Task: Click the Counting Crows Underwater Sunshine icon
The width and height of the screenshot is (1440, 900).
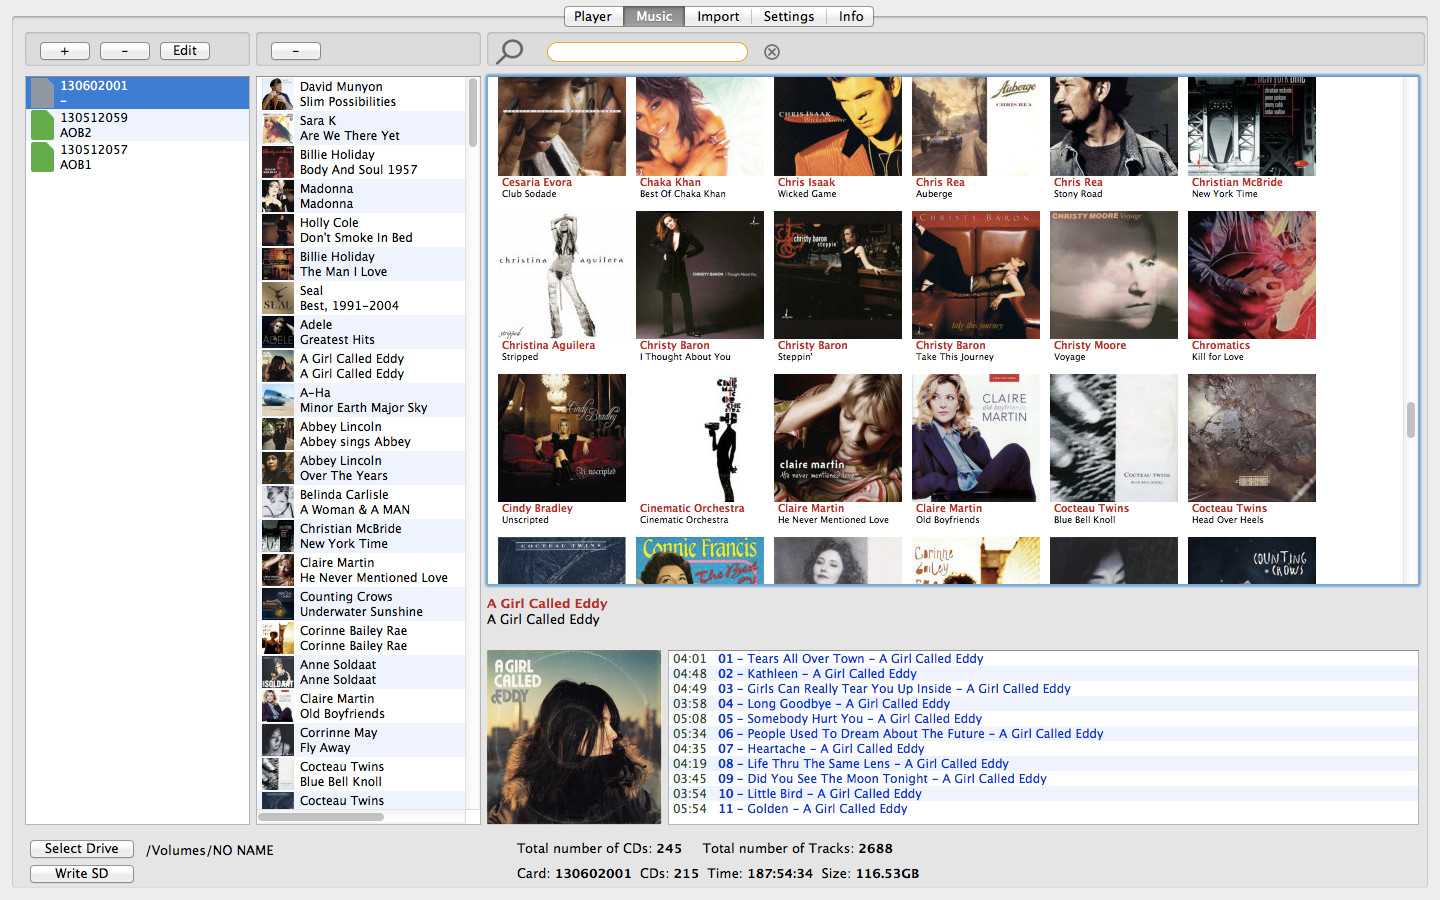Action: coord(277,604)
